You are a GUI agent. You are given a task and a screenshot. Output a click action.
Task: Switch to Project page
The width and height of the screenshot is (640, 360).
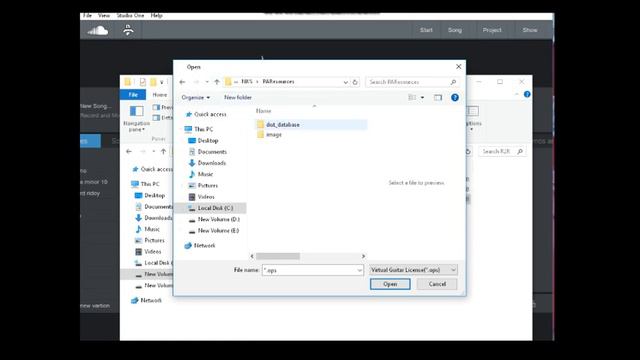click(x=492, y=30)
